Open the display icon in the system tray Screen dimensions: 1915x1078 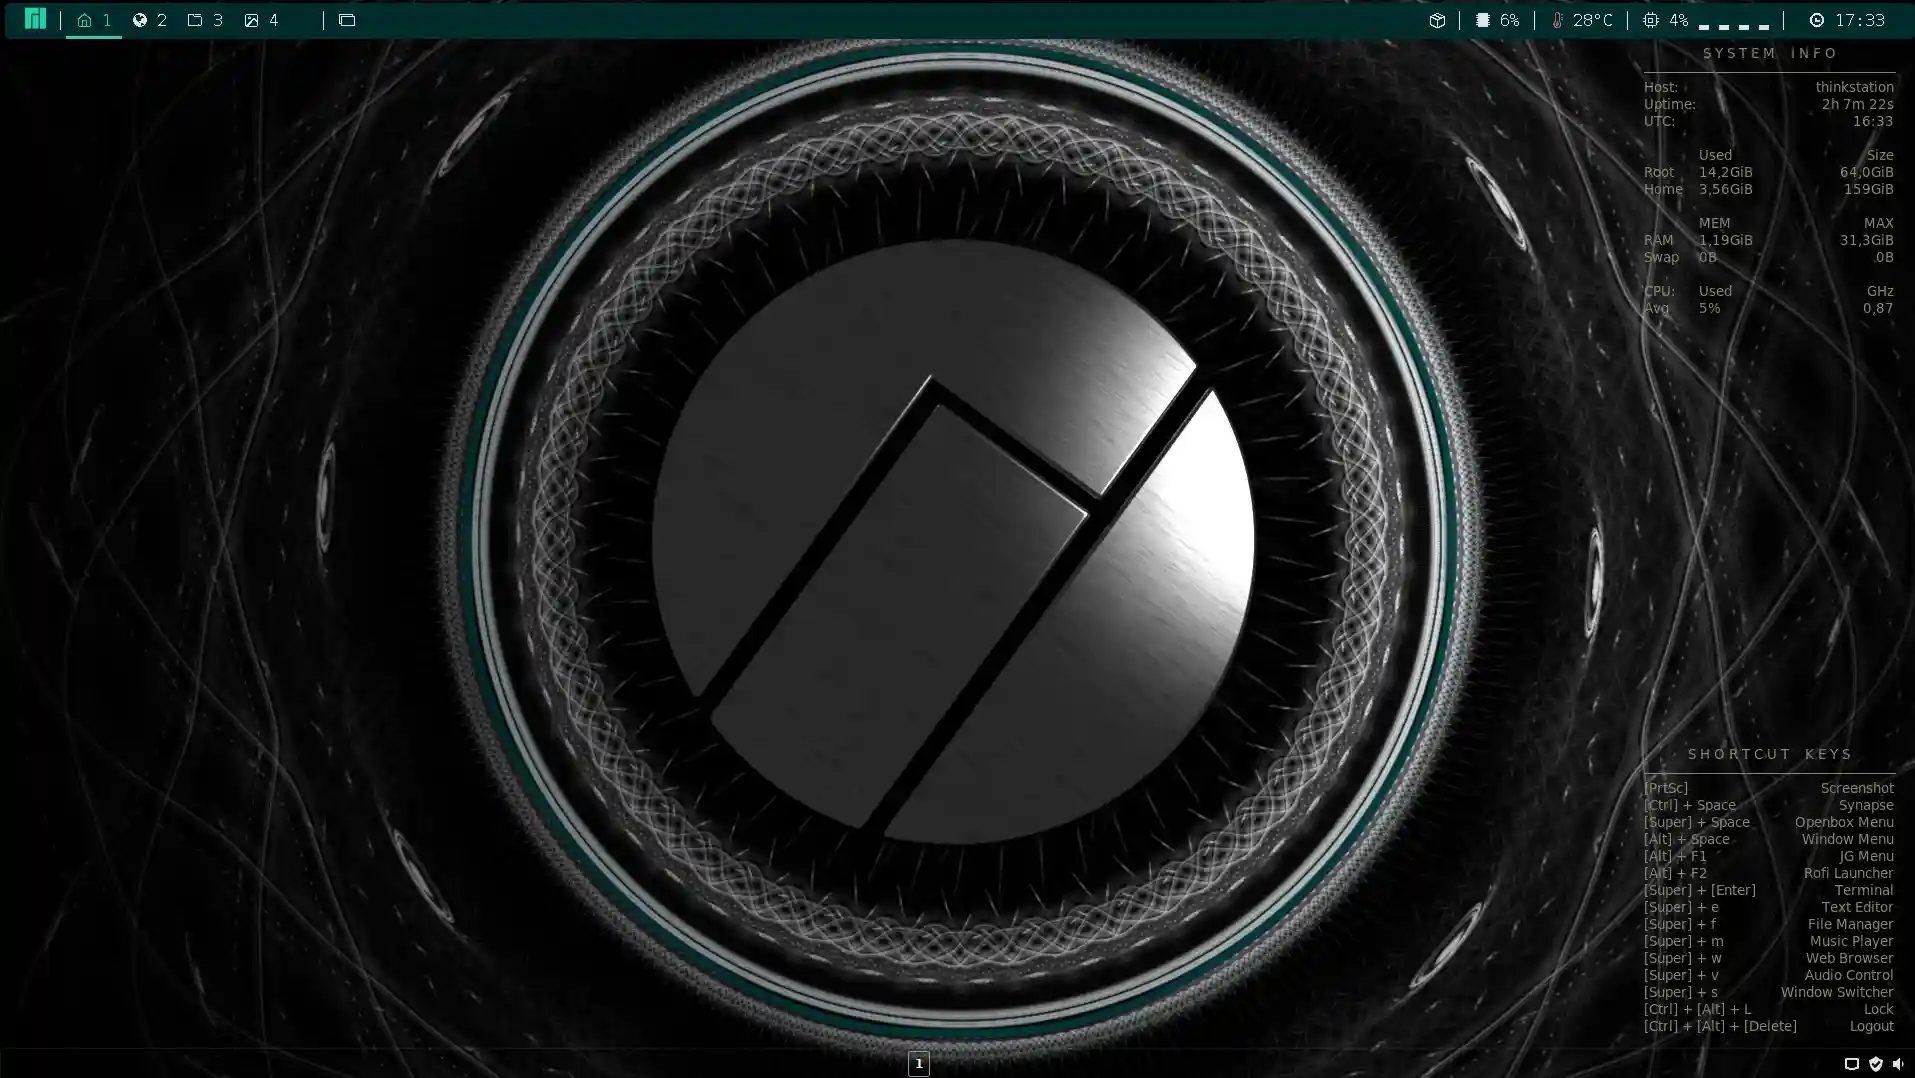1853,1064
